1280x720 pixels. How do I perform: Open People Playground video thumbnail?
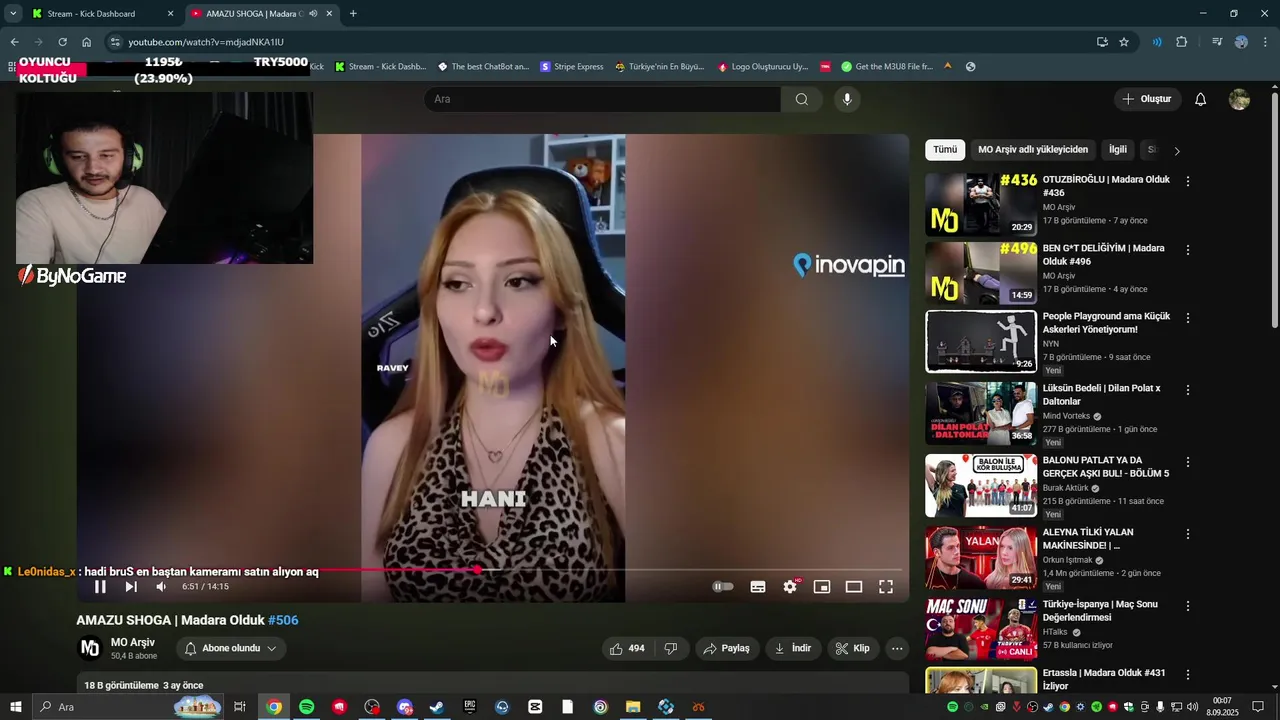(981, 341)
